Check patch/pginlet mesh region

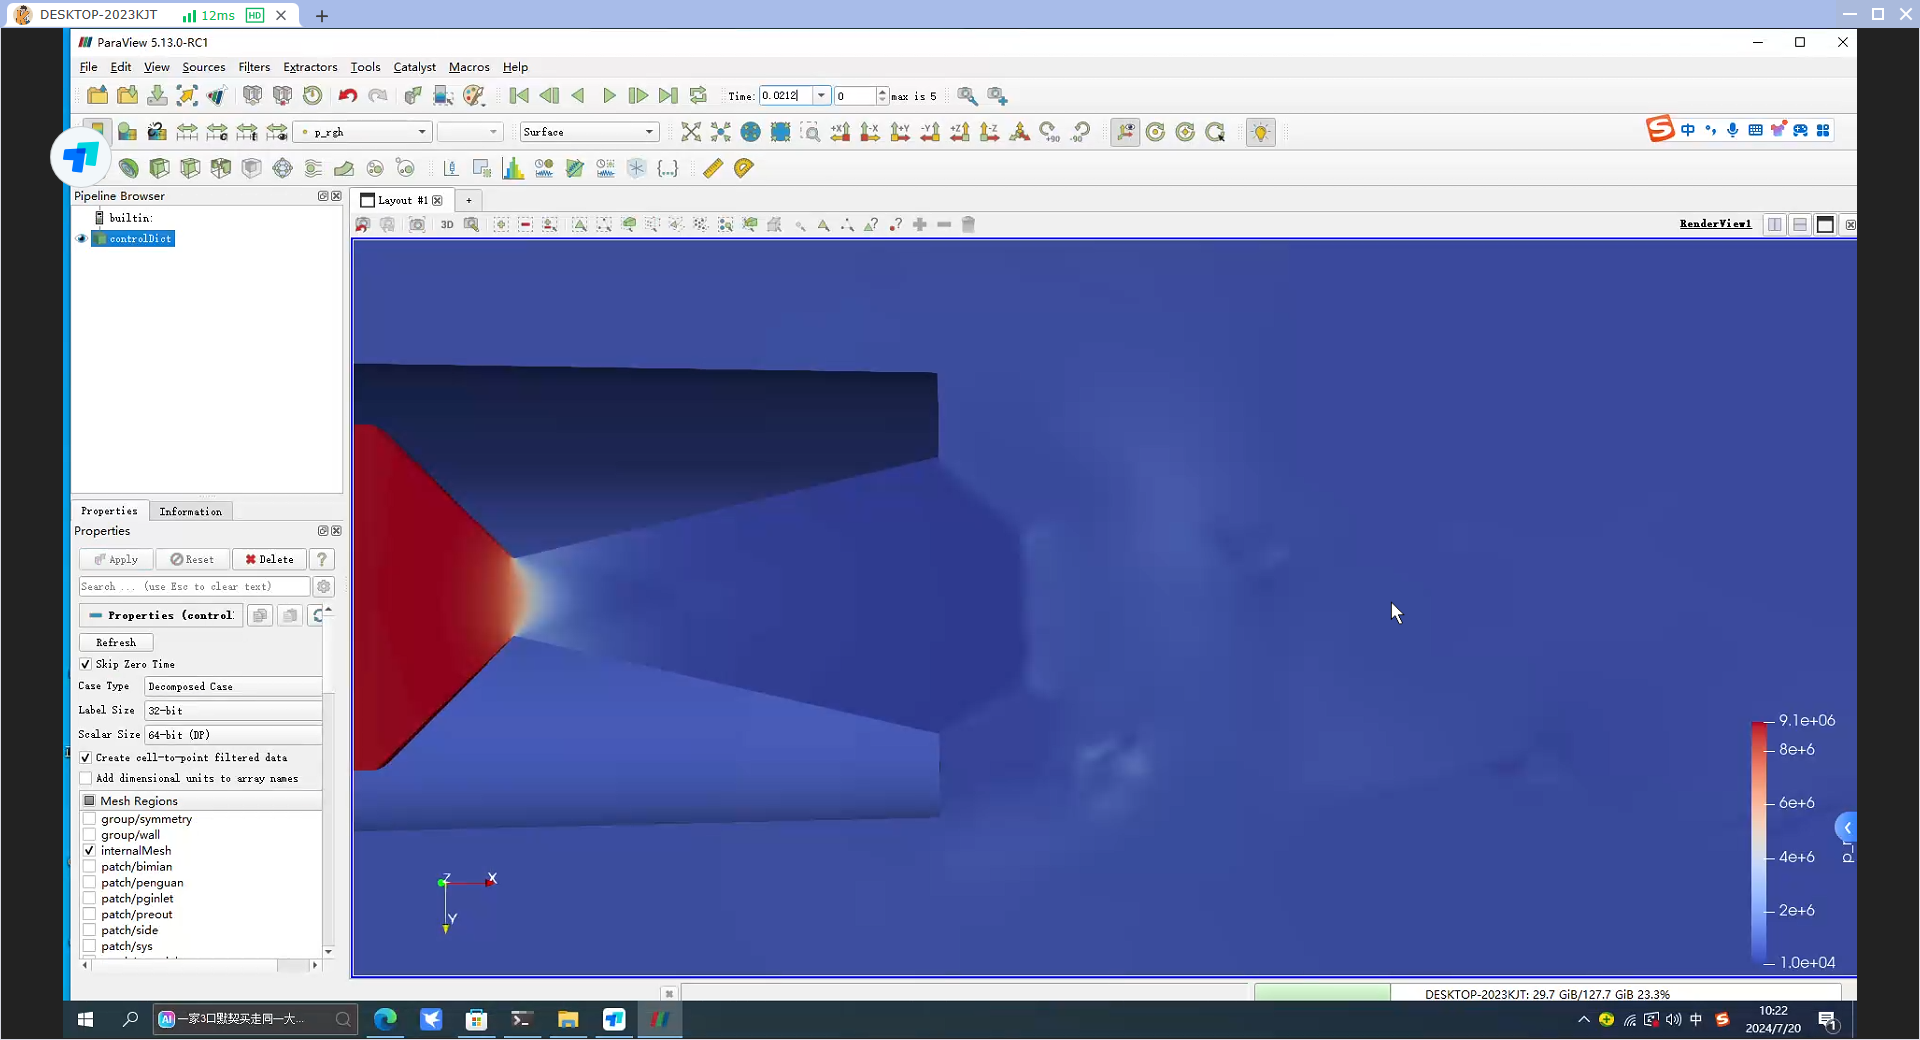pyautogui.click(x=90, y=899)
